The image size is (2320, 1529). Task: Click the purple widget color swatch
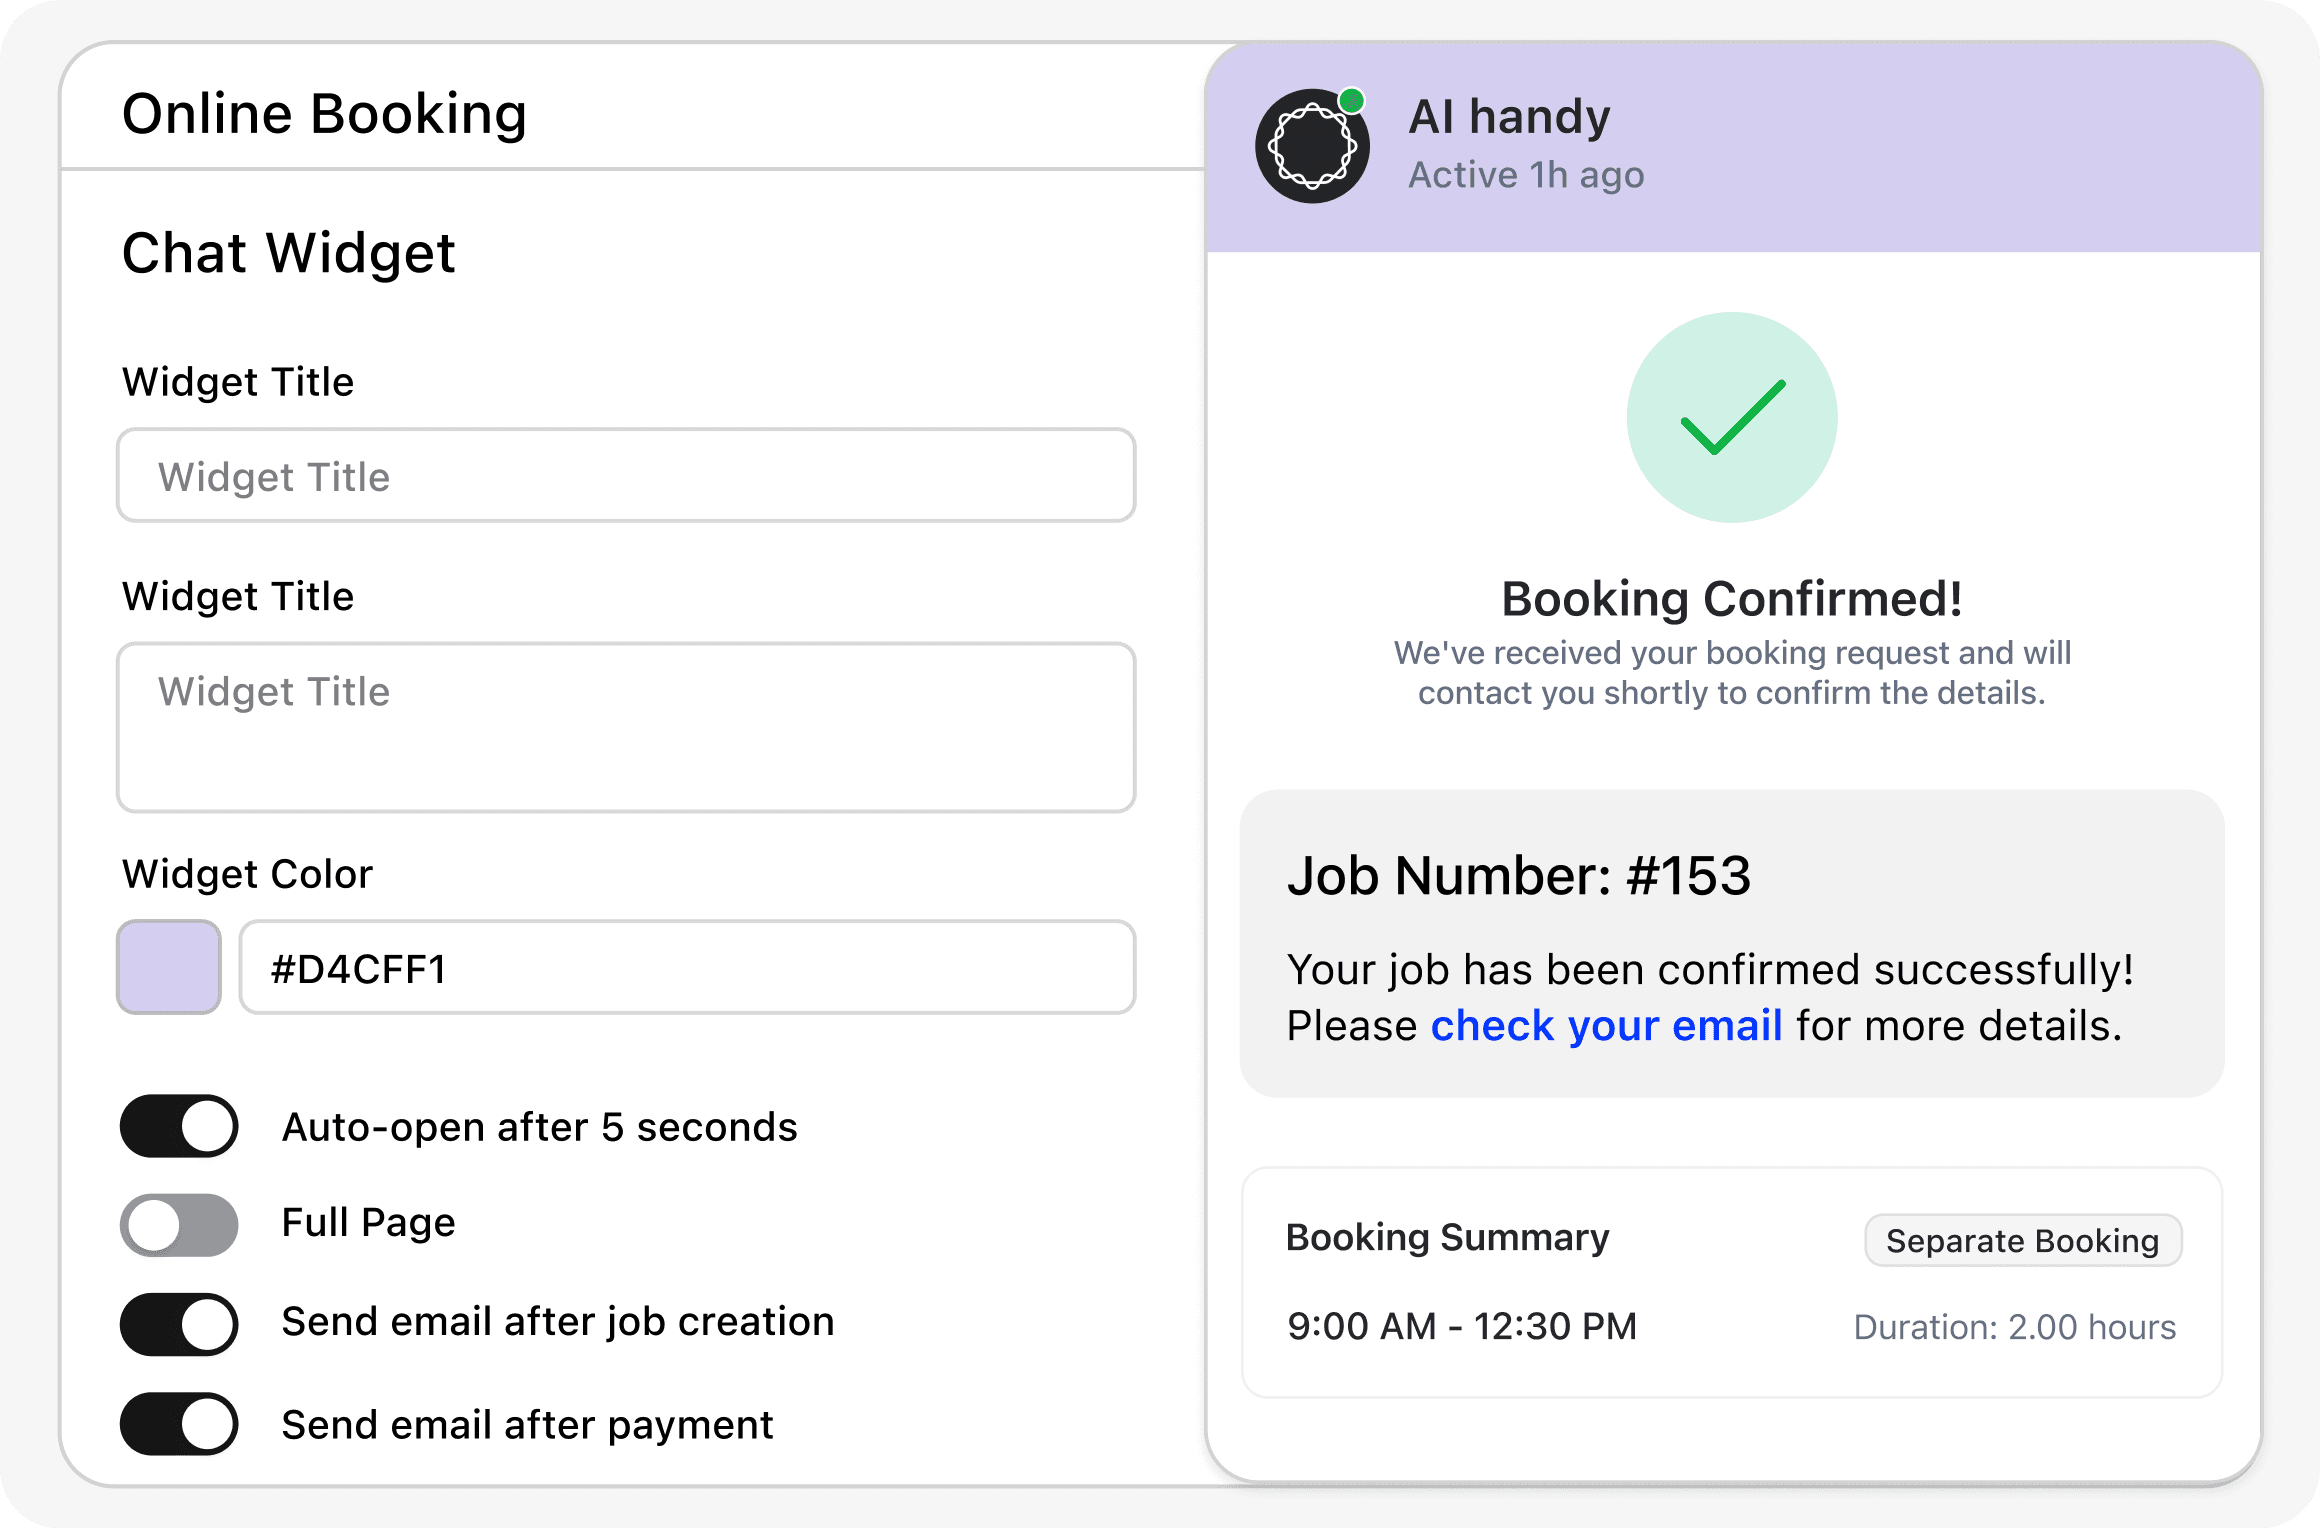(x=169, y=967)
